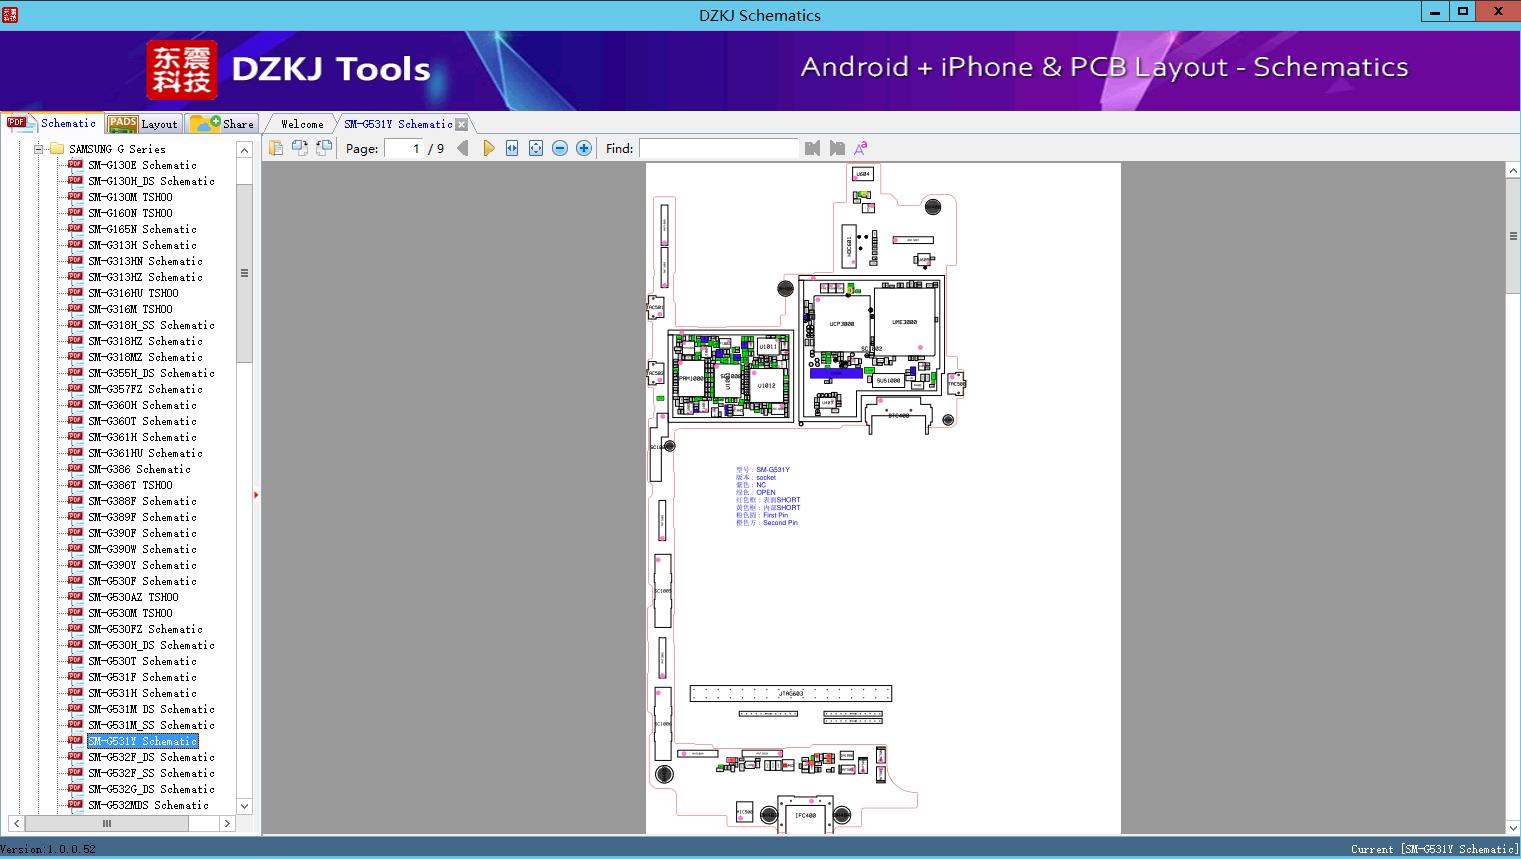Open SM-G360H Schematic entry
Viewport: 1521px width, 859px height.
point(142,405)
